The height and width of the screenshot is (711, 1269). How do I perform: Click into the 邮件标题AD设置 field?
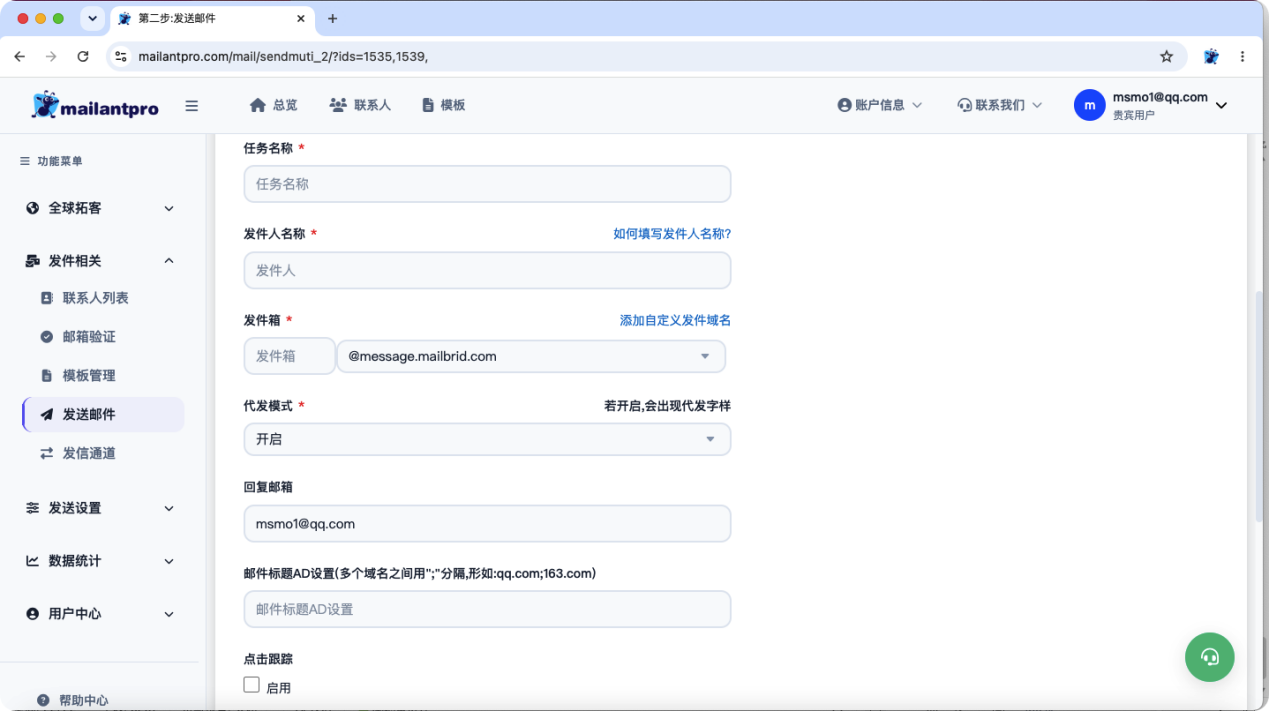pos(487,609)
